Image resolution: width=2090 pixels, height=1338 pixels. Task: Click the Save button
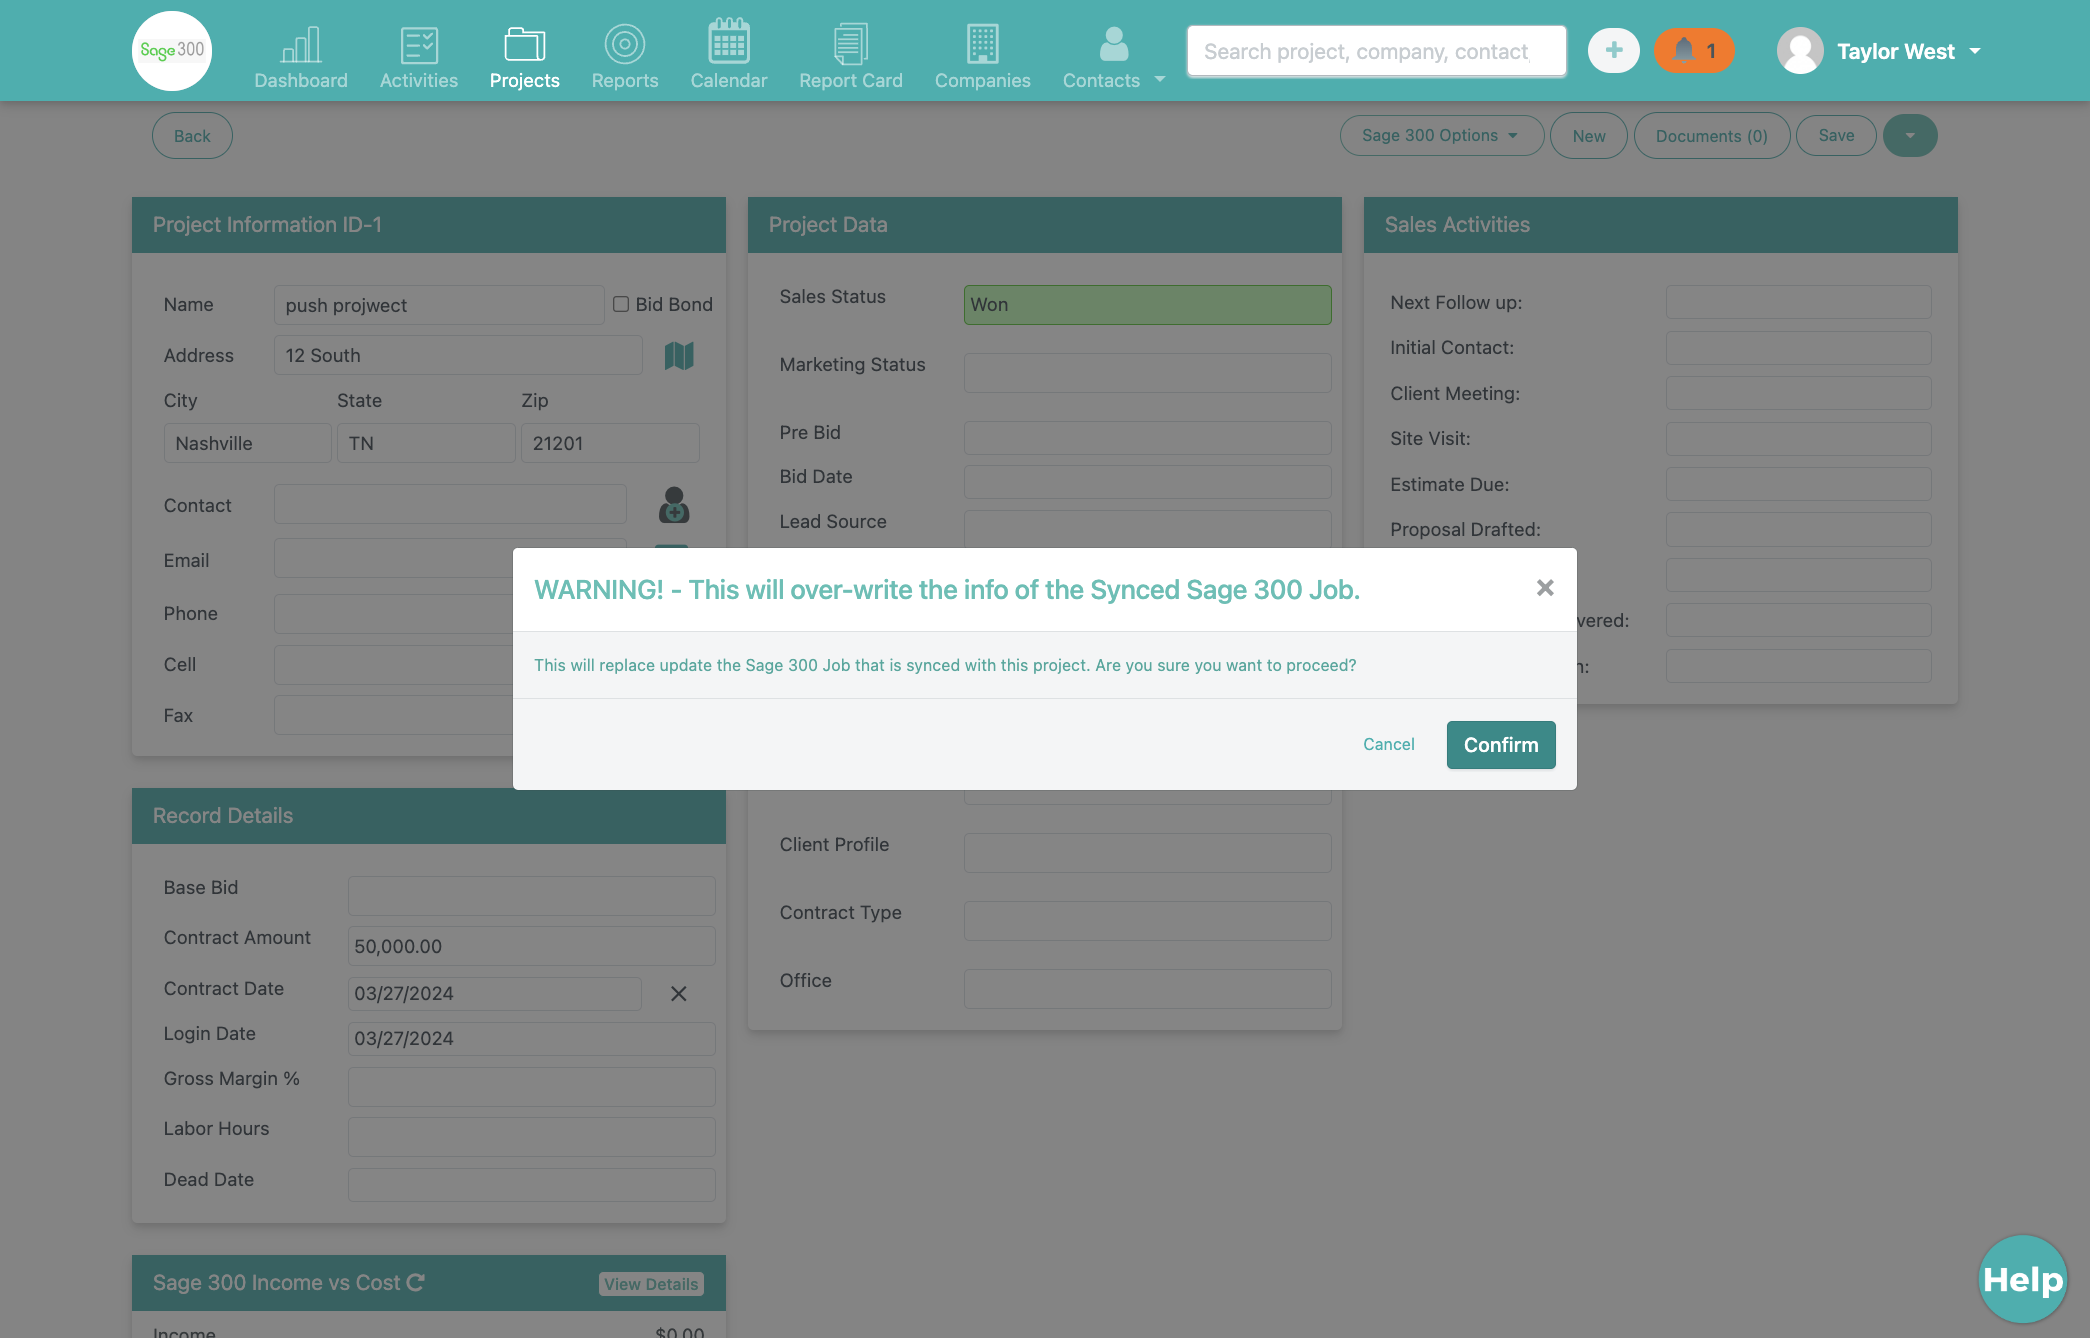[1836, 135]
